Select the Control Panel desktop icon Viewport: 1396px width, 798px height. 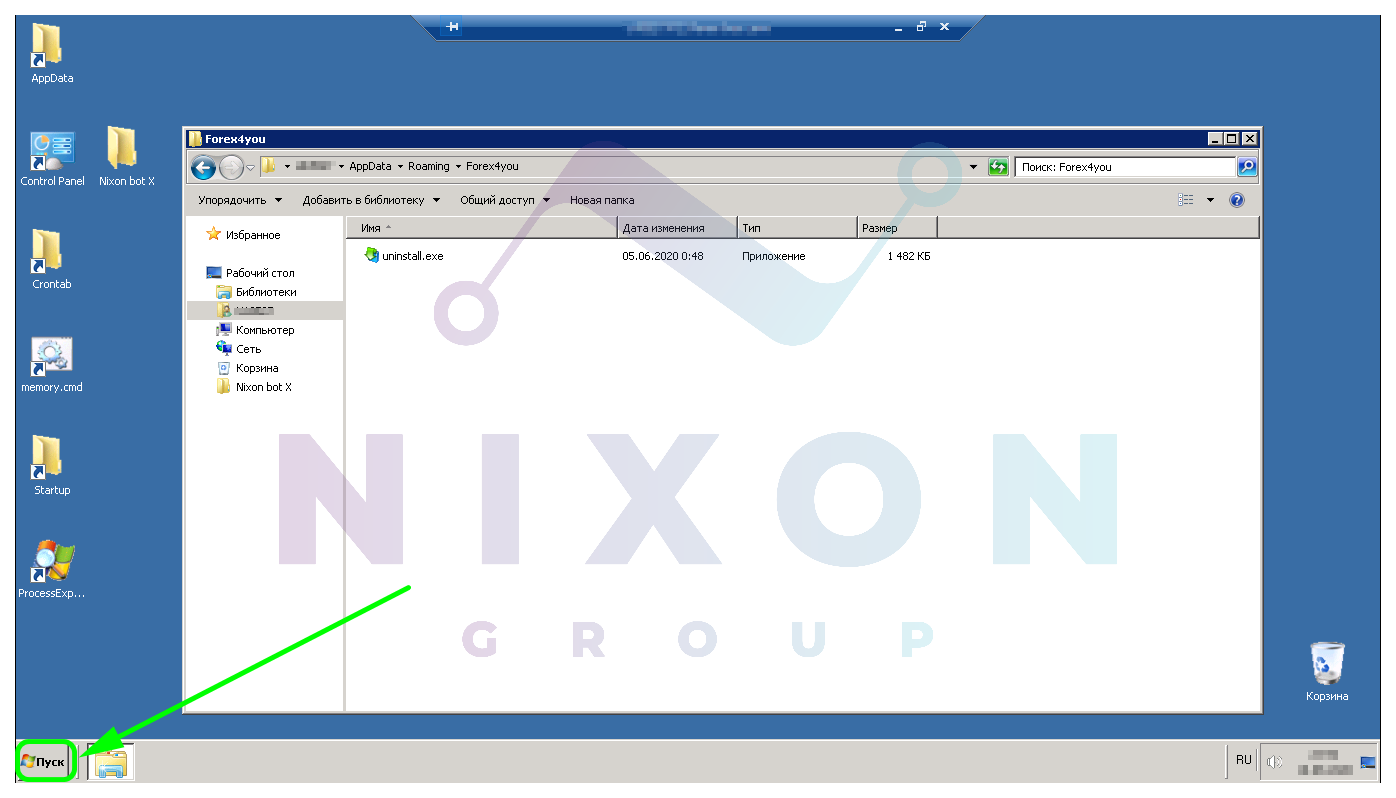pos(52,158)
